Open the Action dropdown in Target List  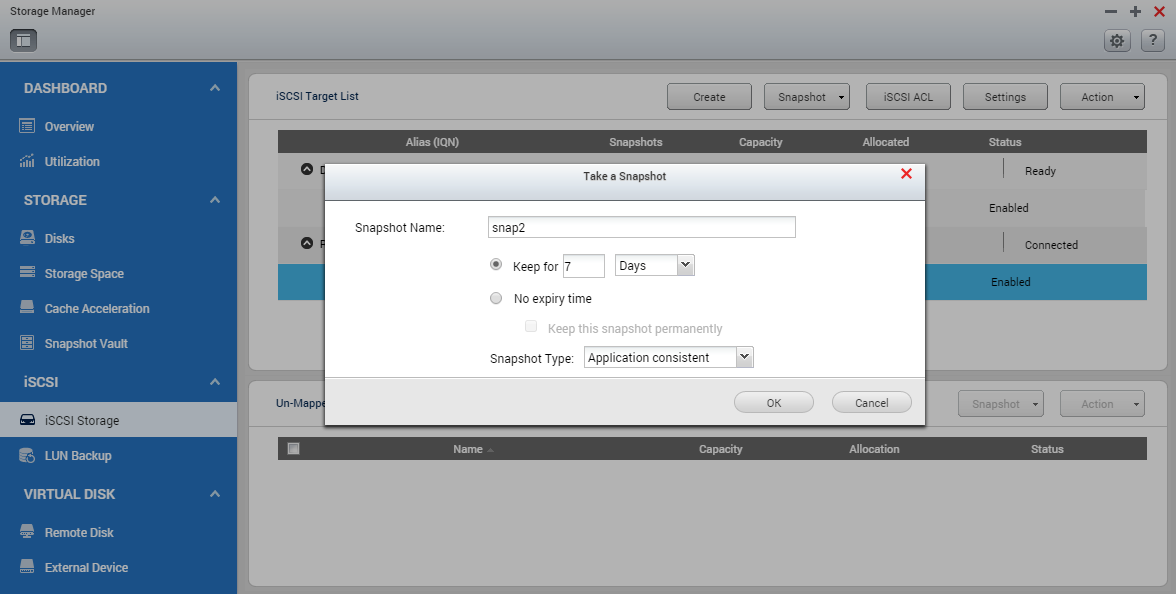click(1102, 97)
